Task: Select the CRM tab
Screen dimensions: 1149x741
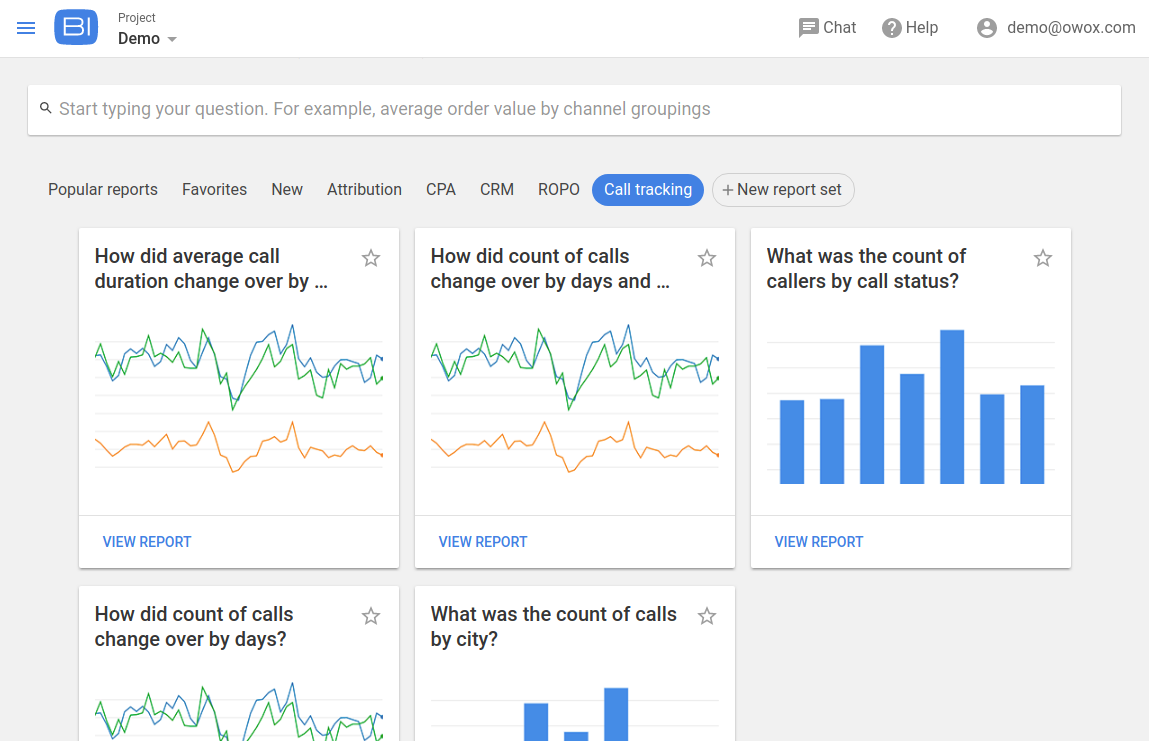Action: point(497,189)
